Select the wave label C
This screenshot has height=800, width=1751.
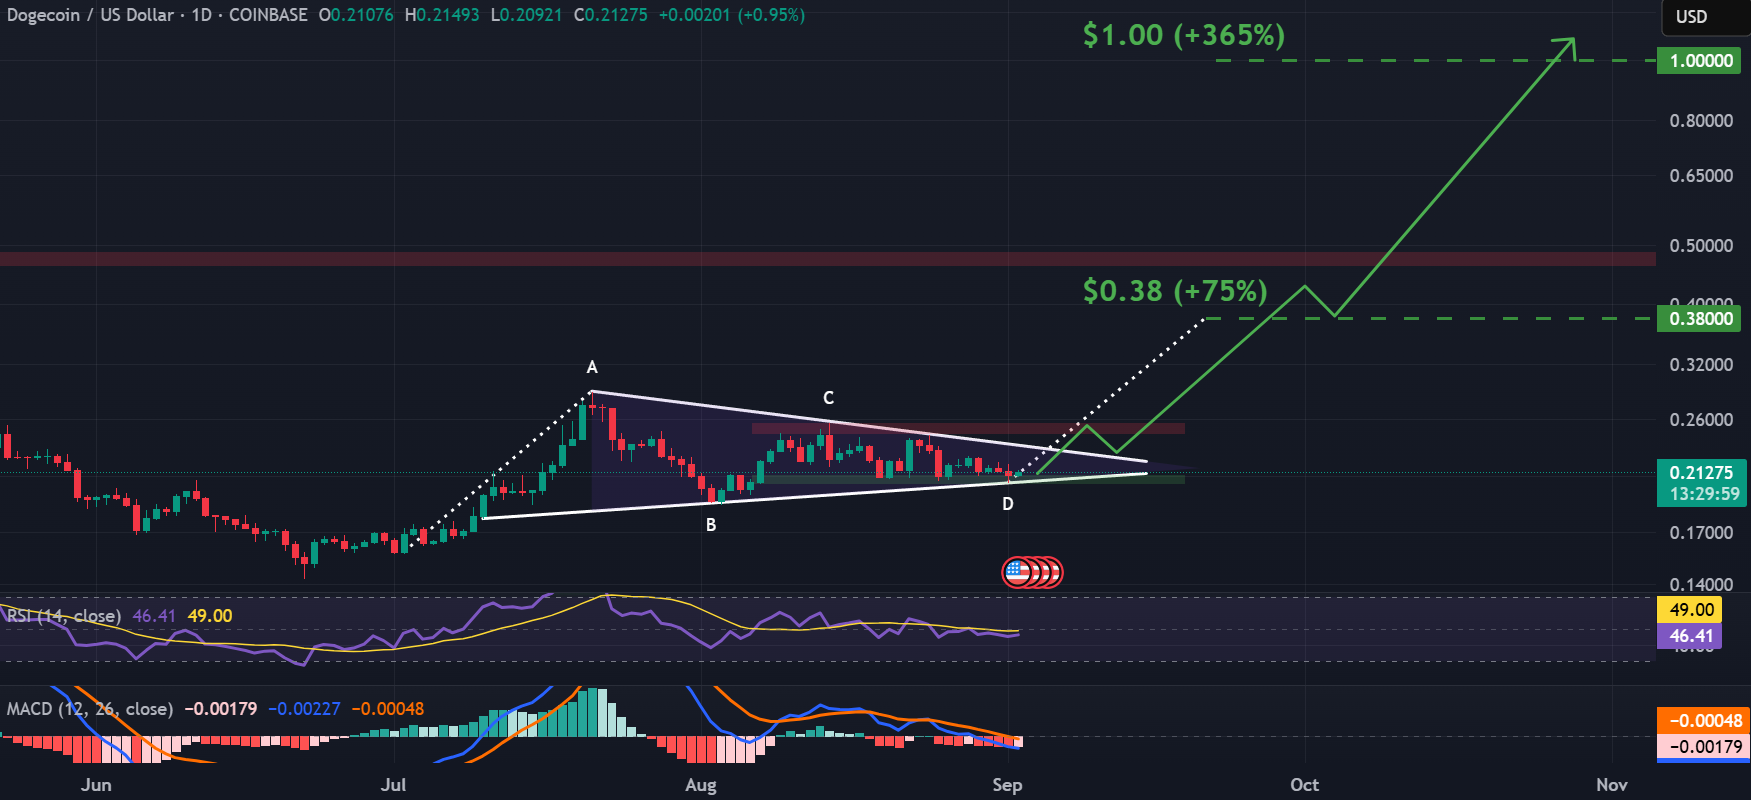(x=828, y=398)
